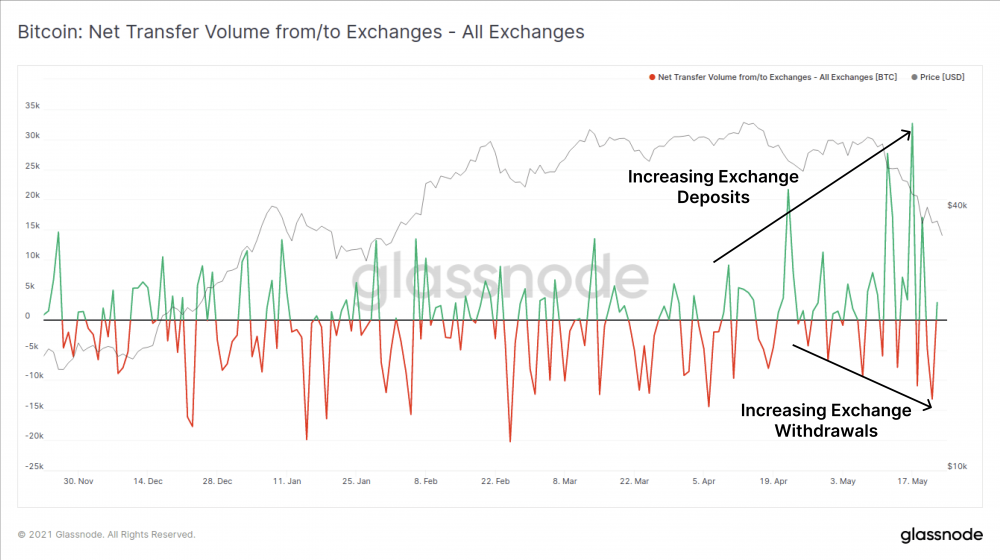This screenshot has width=1000, height=560.
Task: Click the glassnode logo at bottom right
Action: [941, 534]
